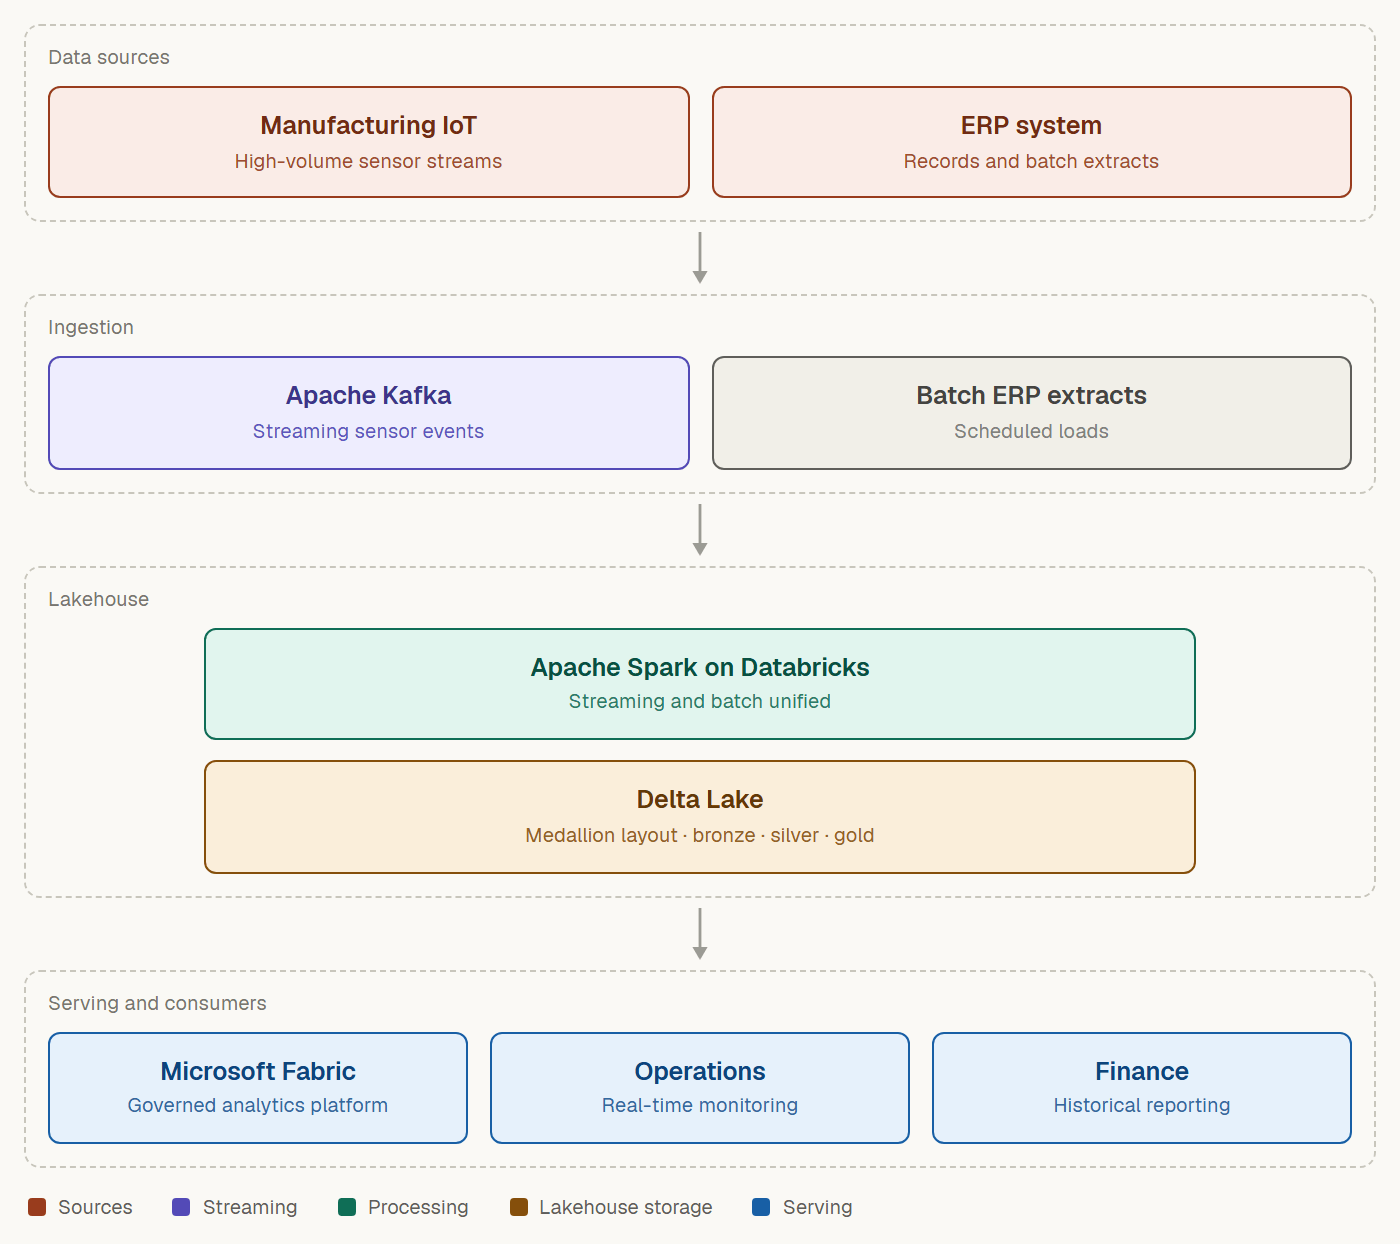The image size is (1400, 1244).
Task: Click the Serving legend color swatch
Action: (x=761, y=1207)
